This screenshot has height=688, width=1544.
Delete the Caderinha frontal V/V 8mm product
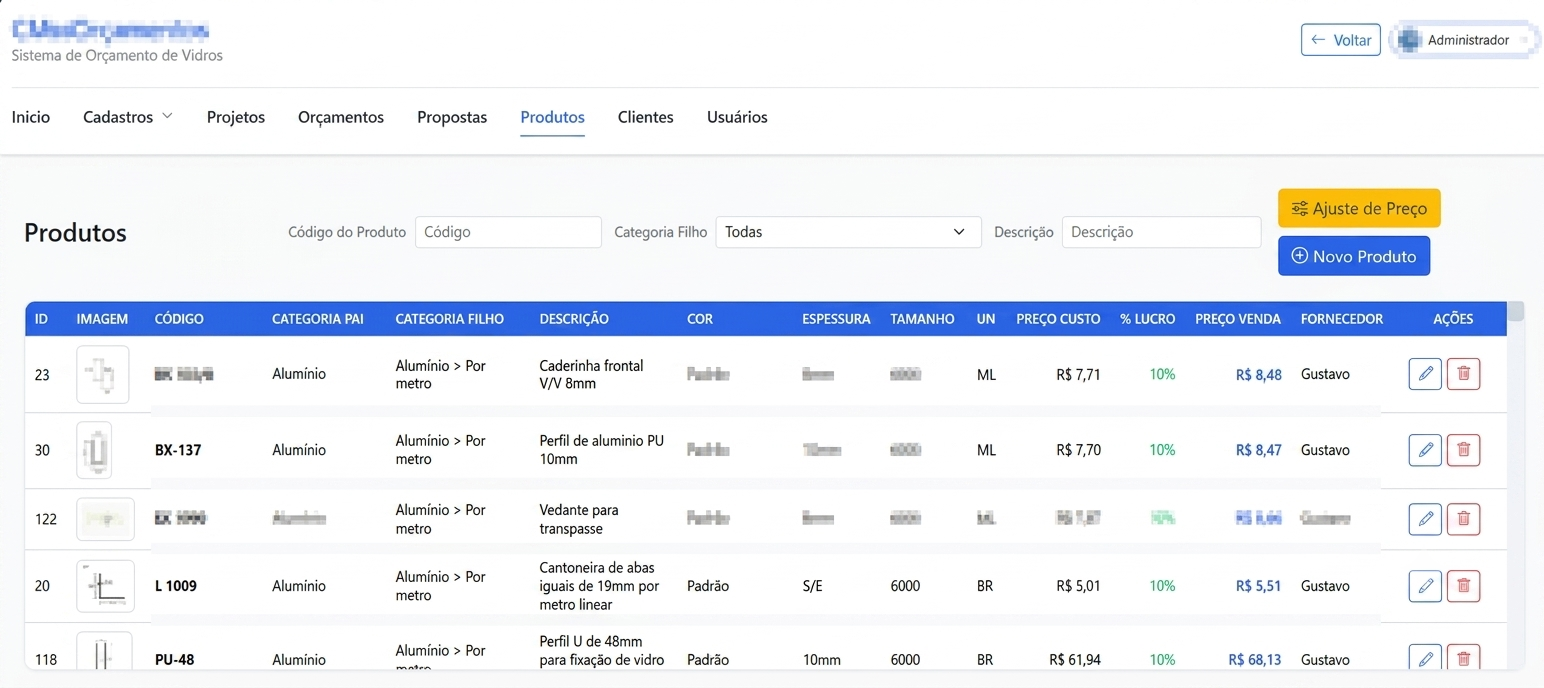pyautogui.click(x=1464, y=374)
